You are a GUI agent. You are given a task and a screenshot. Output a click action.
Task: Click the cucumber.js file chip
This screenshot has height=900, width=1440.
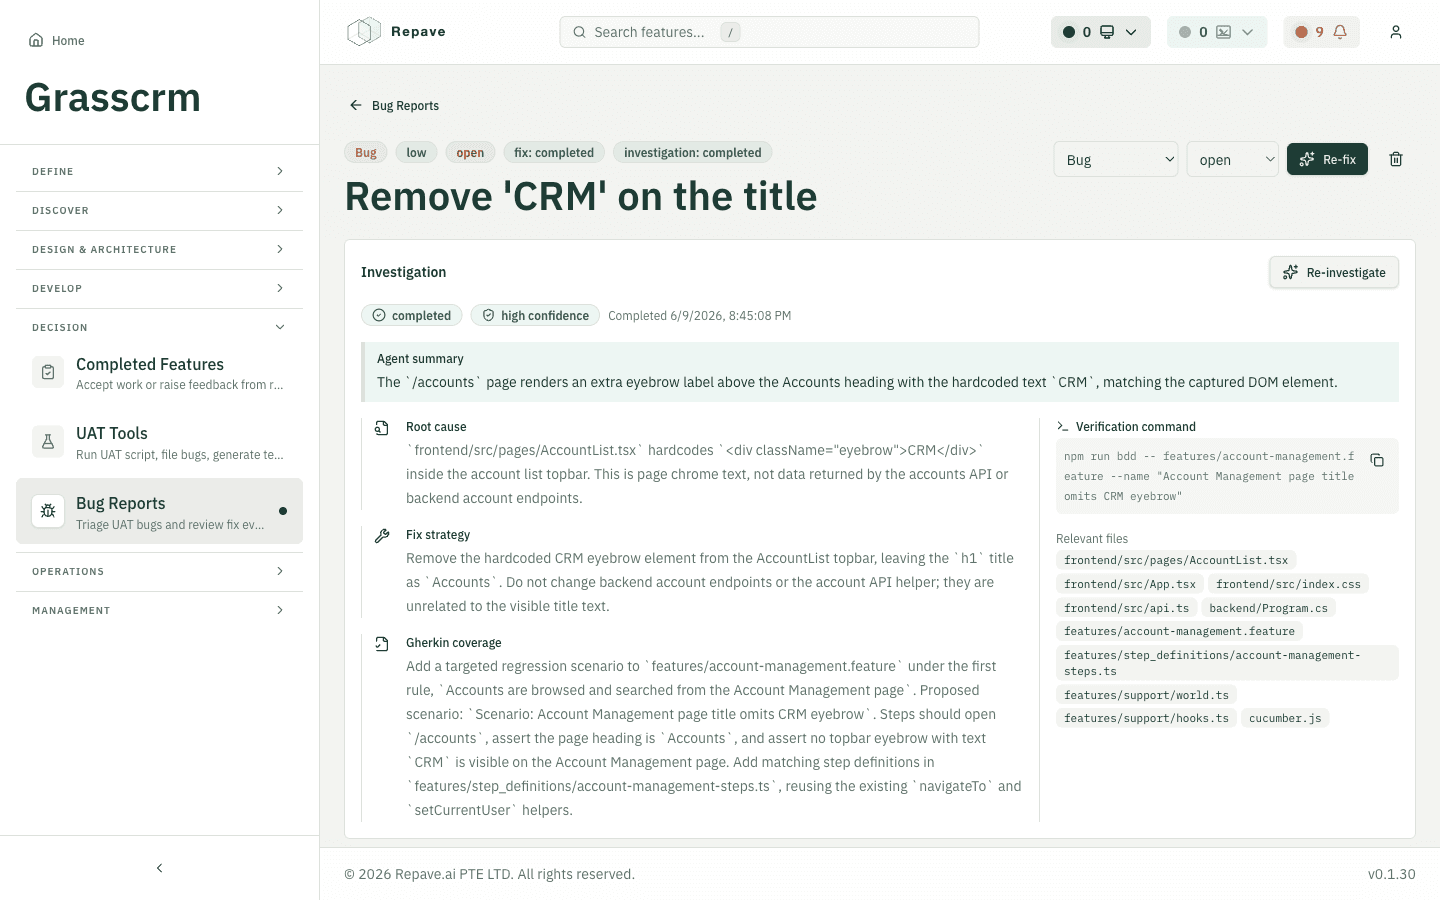[1285, 718]
